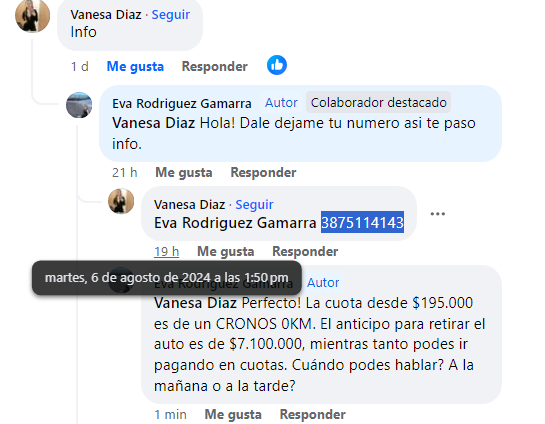Click Responder under the 1 min comment
The height and width of the screenshot is (424, 545).
point(312,414)
